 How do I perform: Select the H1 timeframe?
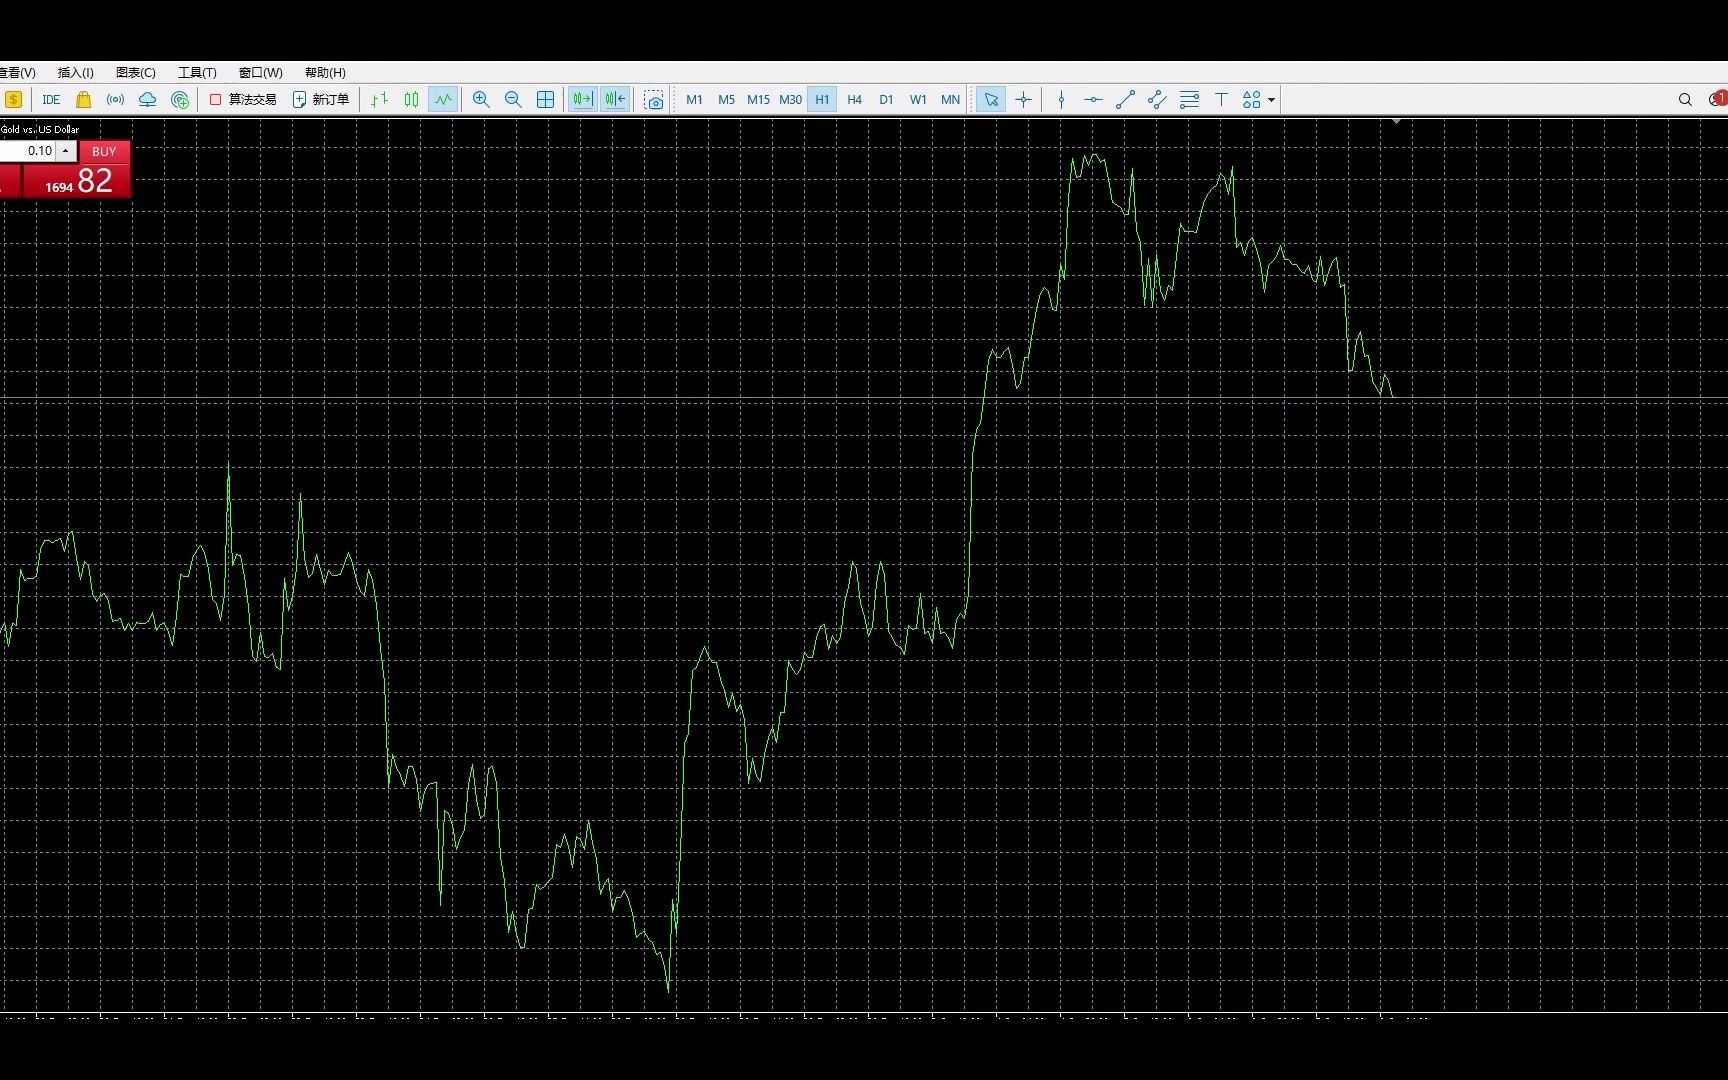[822, 99]
